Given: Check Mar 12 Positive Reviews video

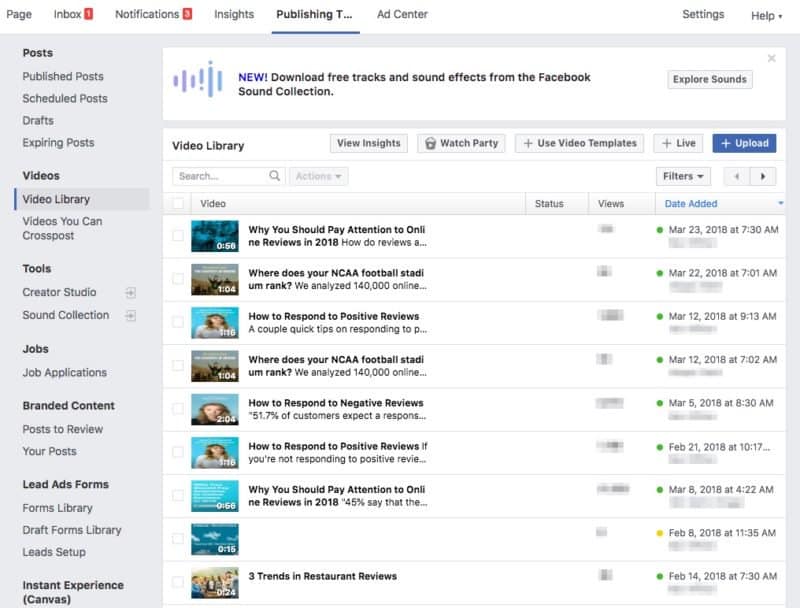Looking at the screenshot, I should pyautogui.click(x=178, y=322).
